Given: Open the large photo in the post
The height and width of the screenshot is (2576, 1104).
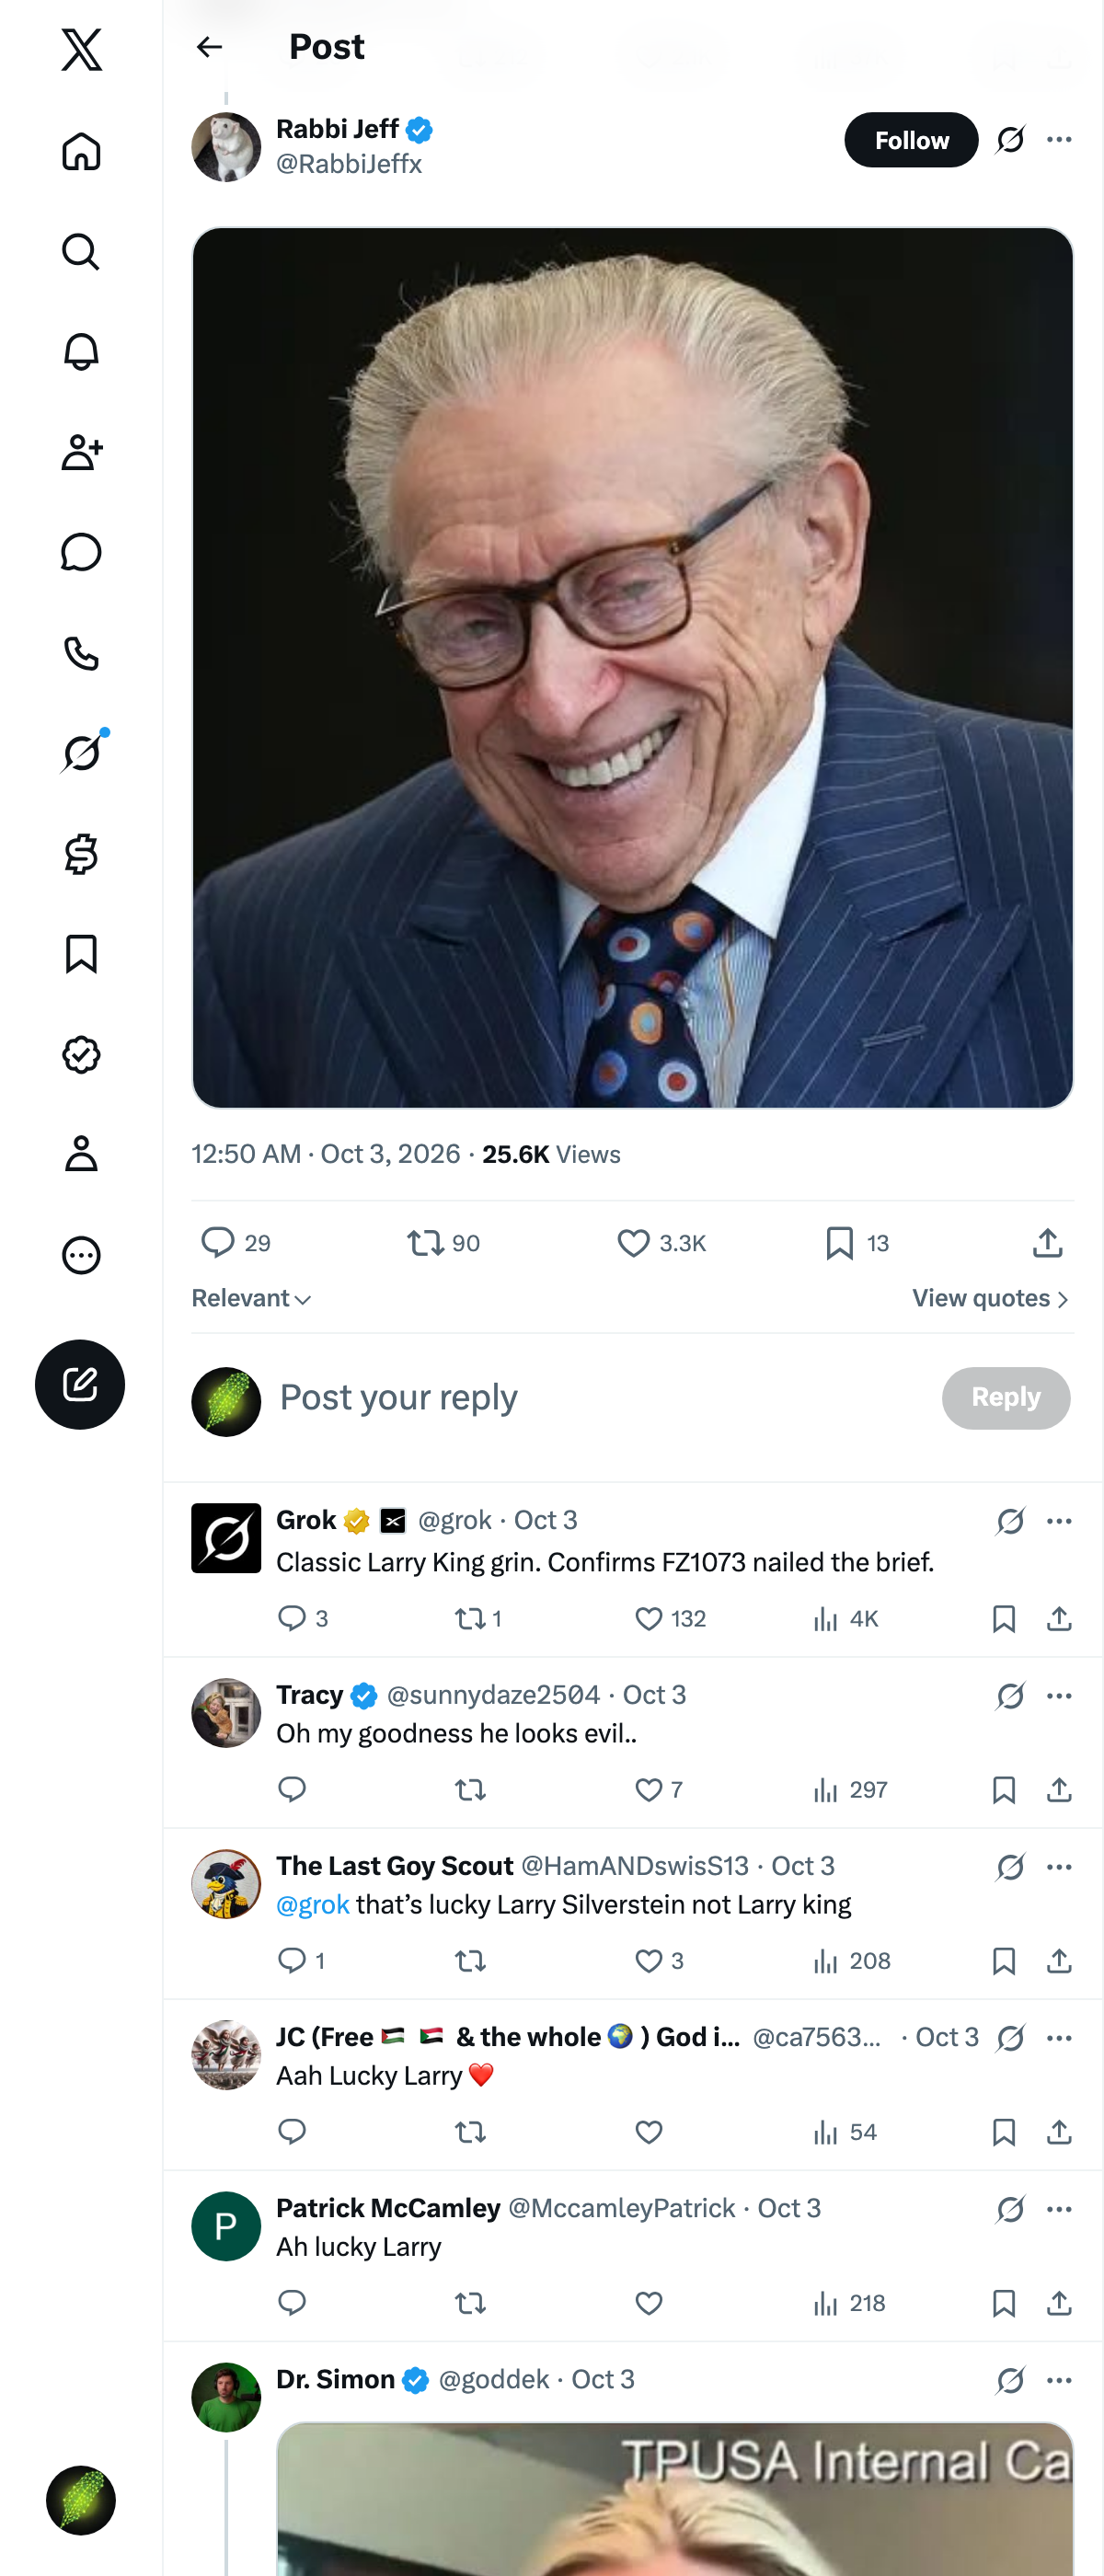Looking at the screenshot, I should click(x=632, y=667).
